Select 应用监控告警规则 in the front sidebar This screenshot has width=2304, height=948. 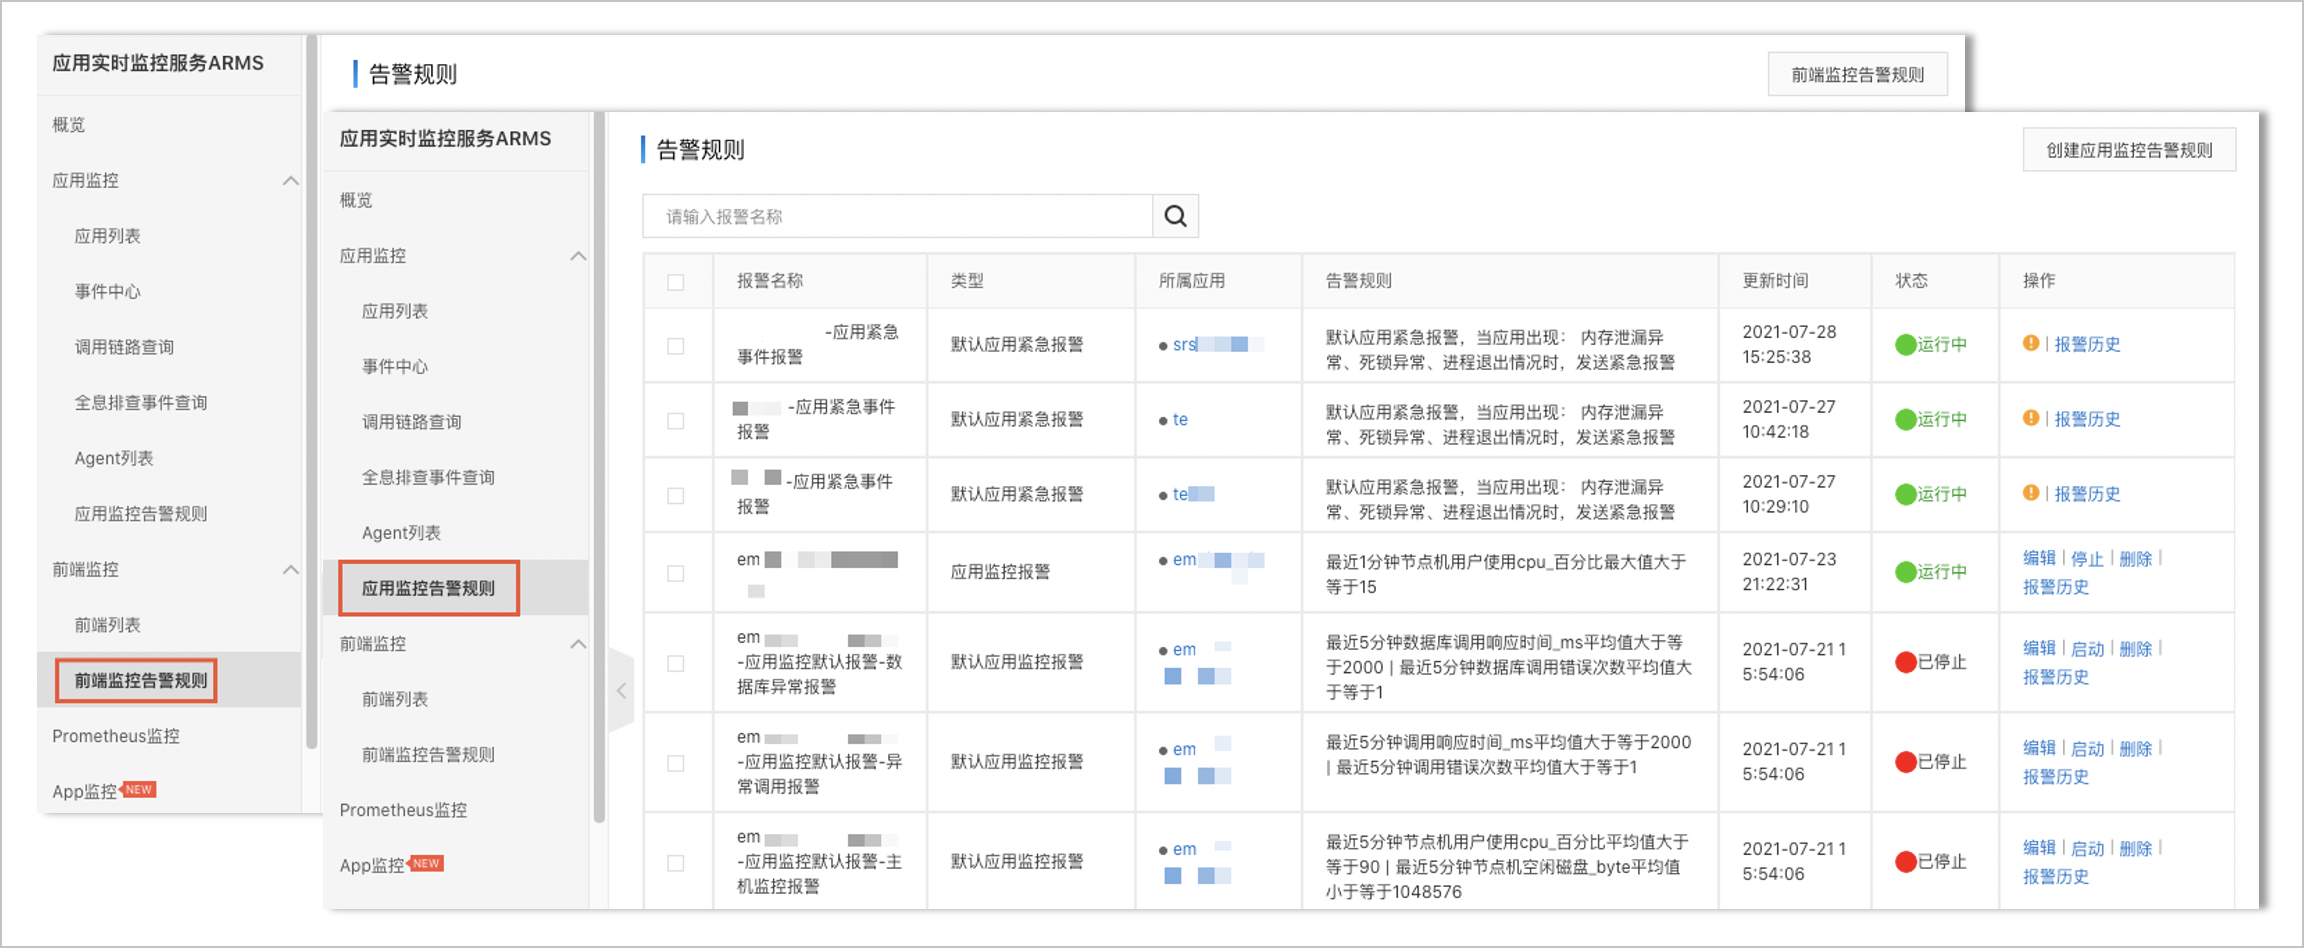pos(429,588)
